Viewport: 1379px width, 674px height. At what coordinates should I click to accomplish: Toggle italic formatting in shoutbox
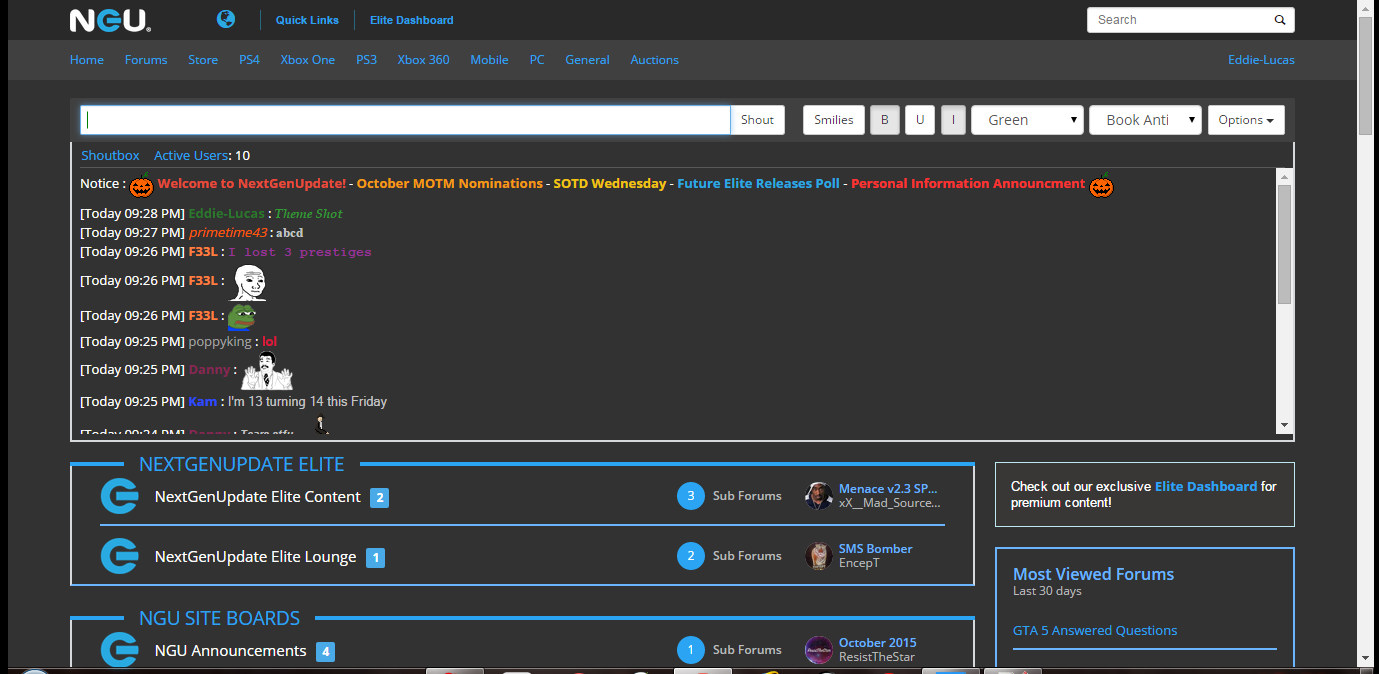[x=953, y=120]
